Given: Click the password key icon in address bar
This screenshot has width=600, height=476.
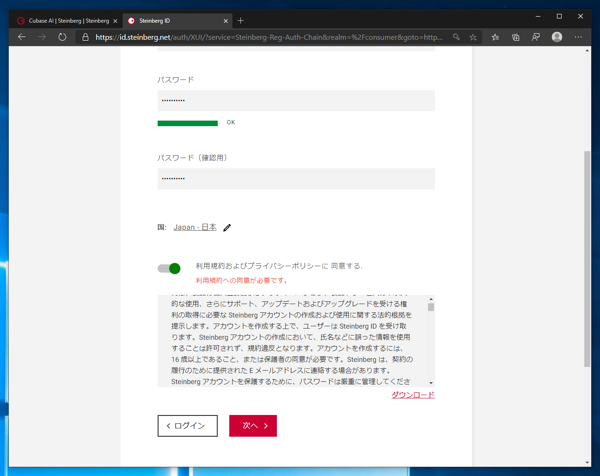Looking at the screenshot, I should [456, 37].
